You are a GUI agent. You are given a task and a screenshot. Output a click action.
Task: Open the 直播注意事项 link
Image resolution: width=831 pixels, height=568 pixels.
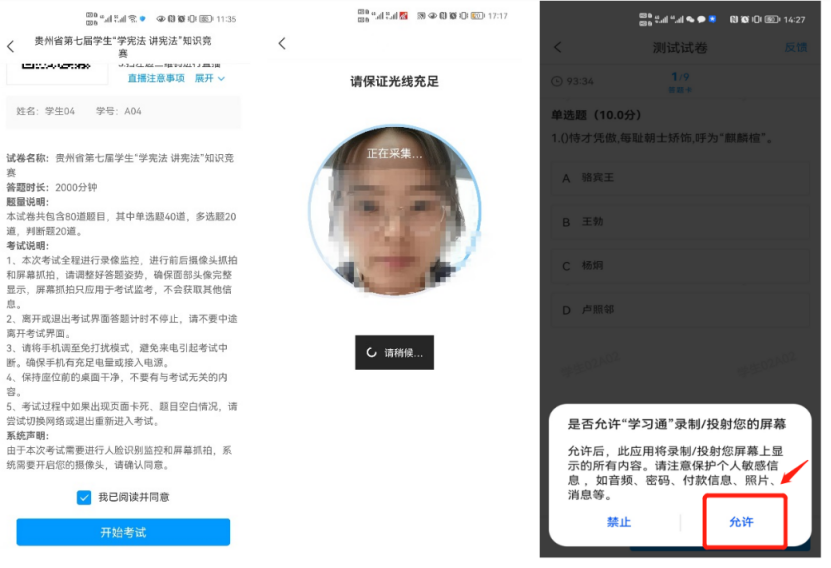[x=156, y=78]
